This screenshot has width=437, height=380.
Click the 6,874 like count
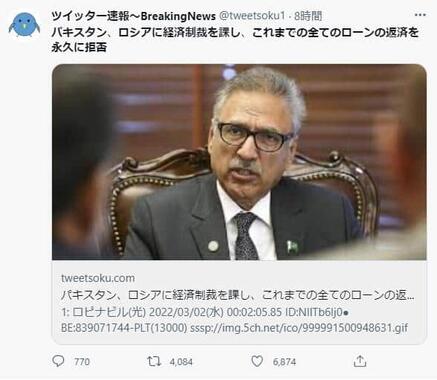284,362
